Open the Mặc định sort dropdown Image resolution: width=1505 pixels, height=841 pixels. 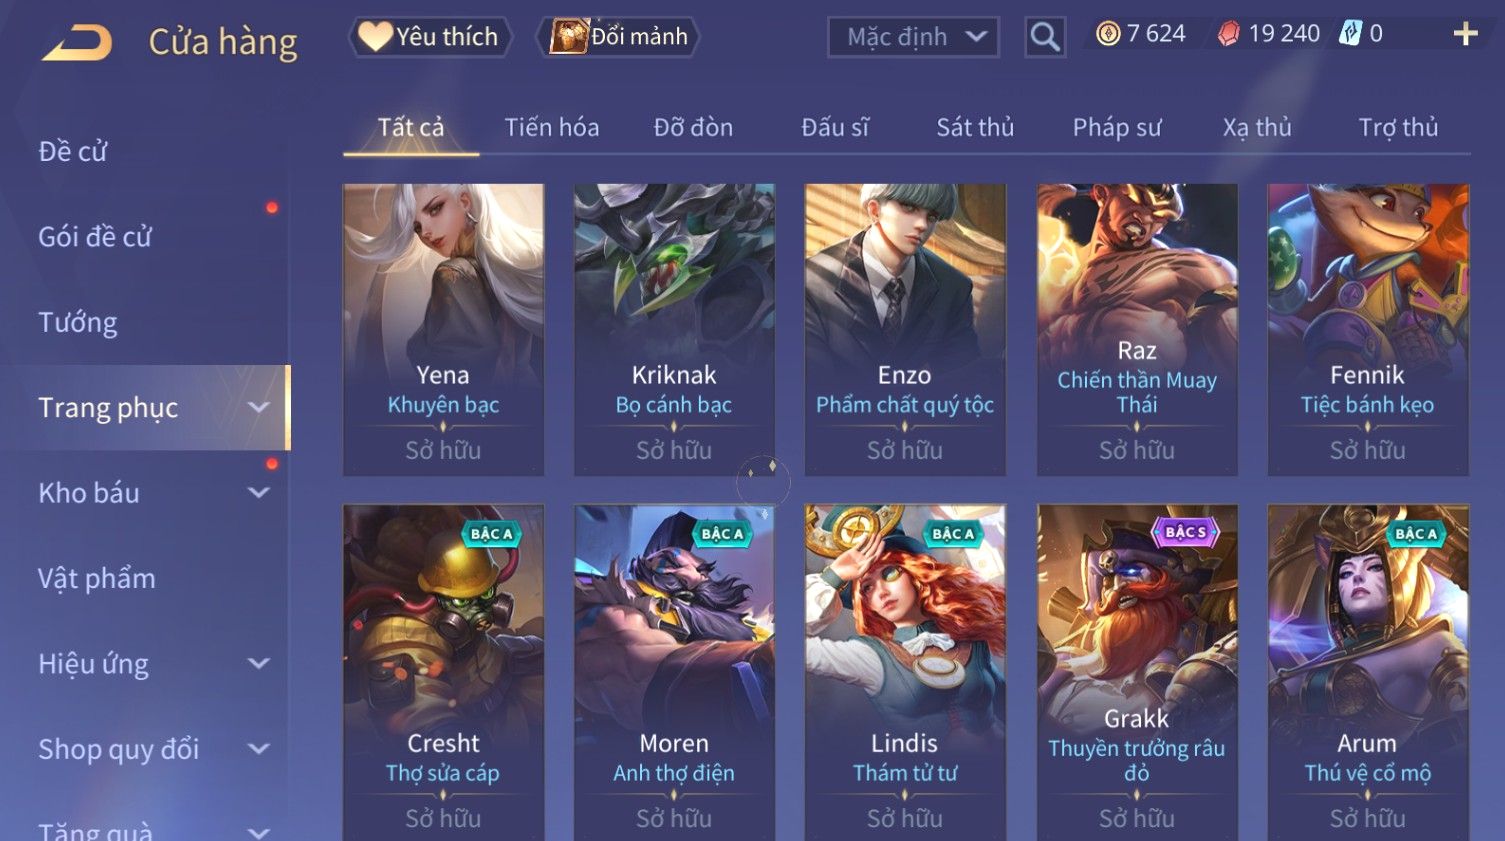913,37
